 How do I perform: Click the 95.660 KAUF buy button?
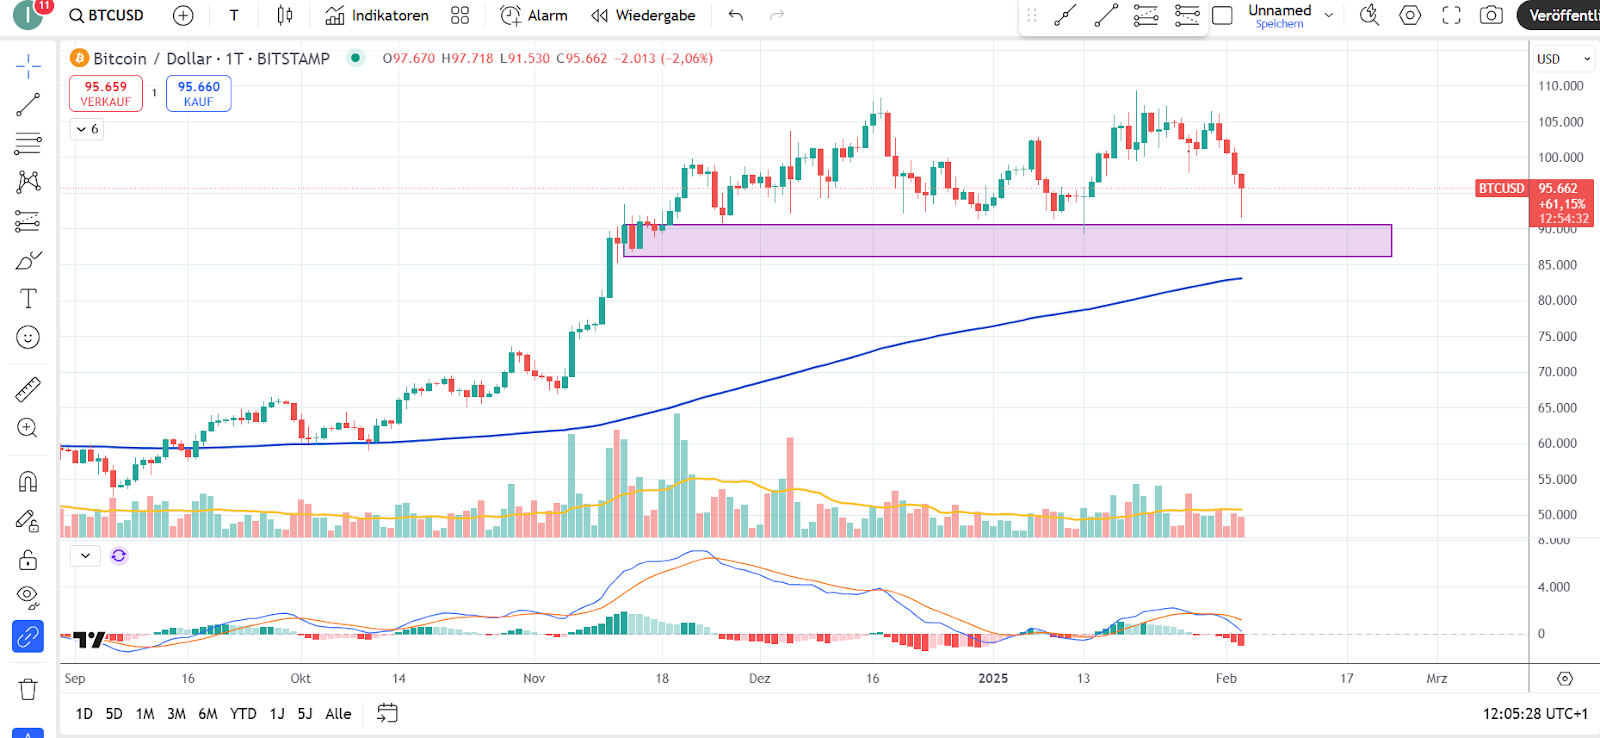(198, 94)
